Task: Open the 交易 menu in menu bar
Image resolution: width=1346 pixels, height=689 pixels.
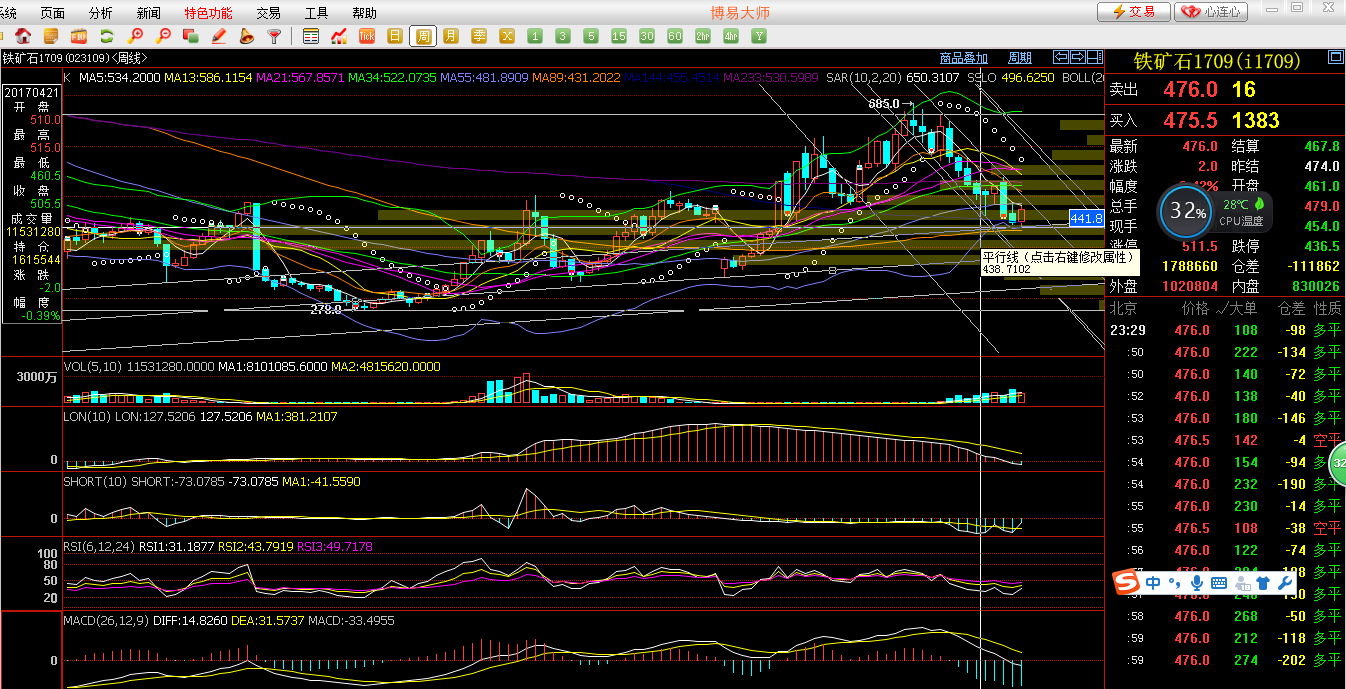Action: [x=268, y=13]
